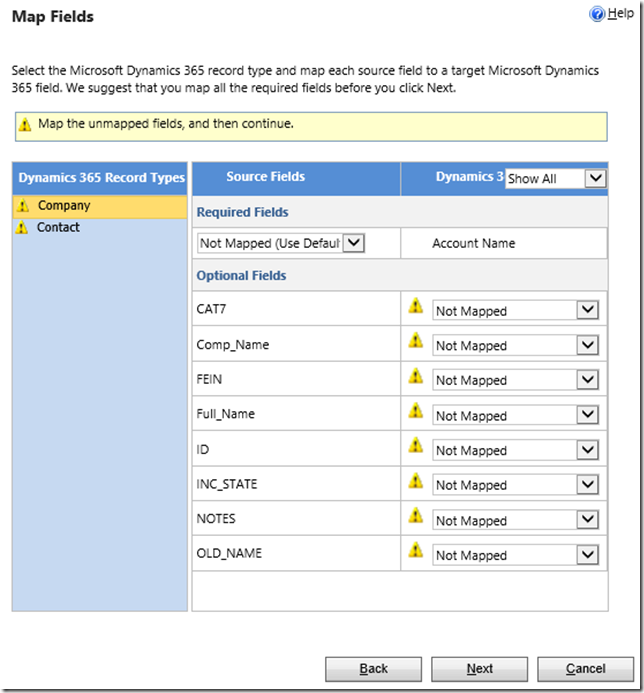The width and height of the screenshot is (644, 693).
Task: Click the blue Help question mark icon
Action: coord(597,14)
